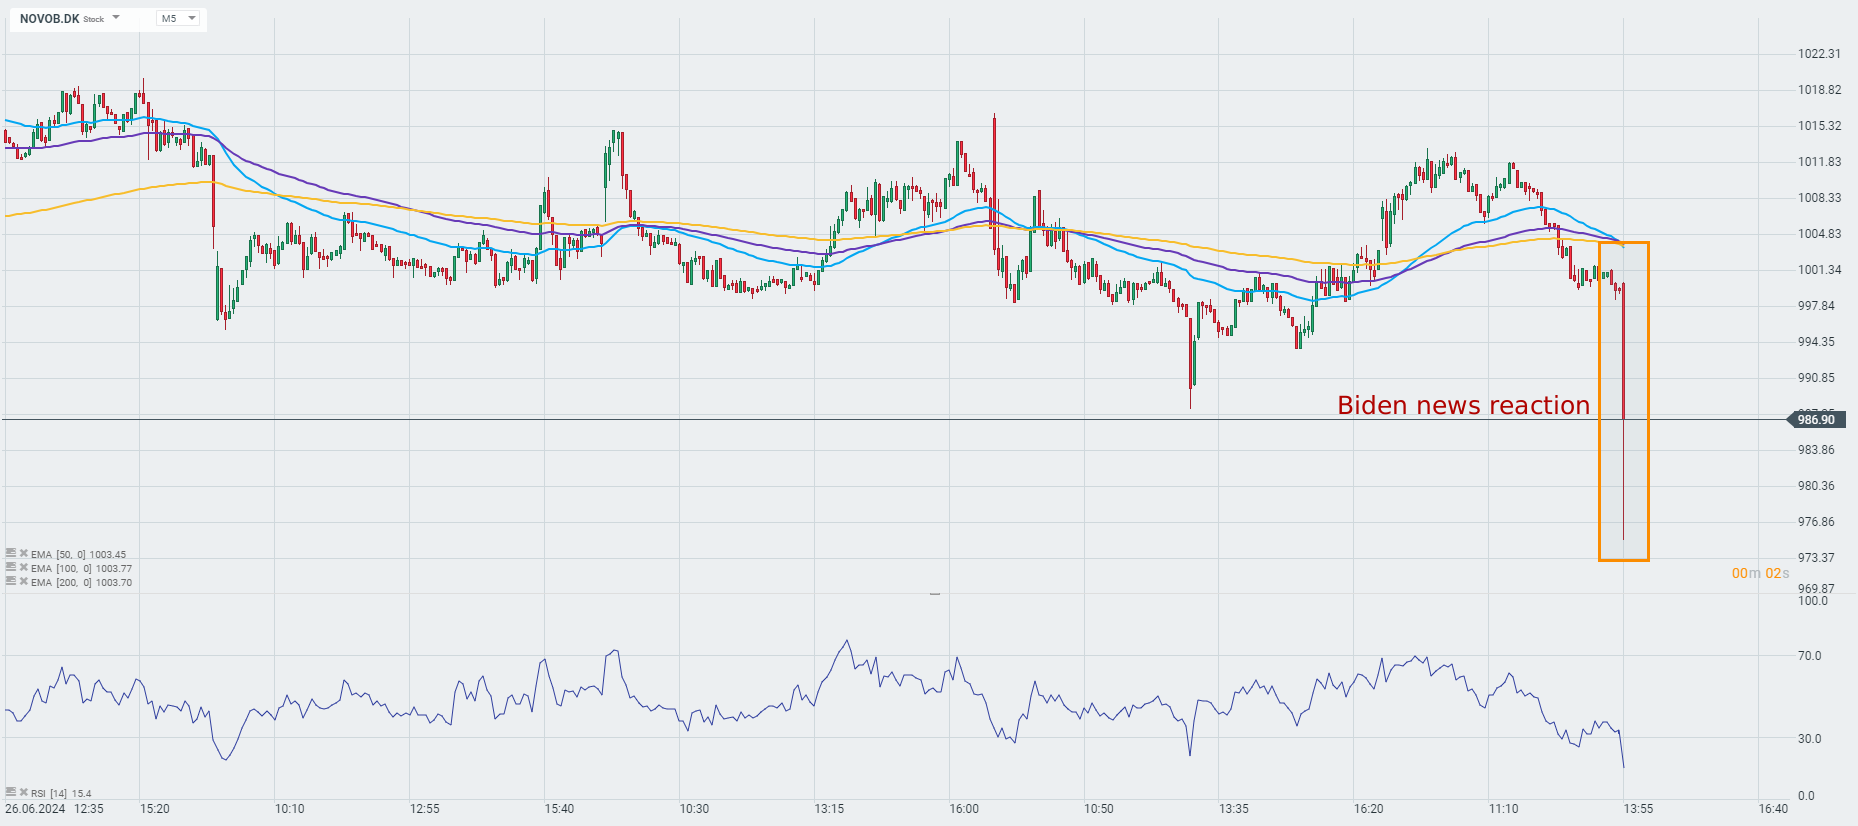1858x826 pixels.
Task: Click the 973.37 price axis label
Action: (x=1816, y=558)
